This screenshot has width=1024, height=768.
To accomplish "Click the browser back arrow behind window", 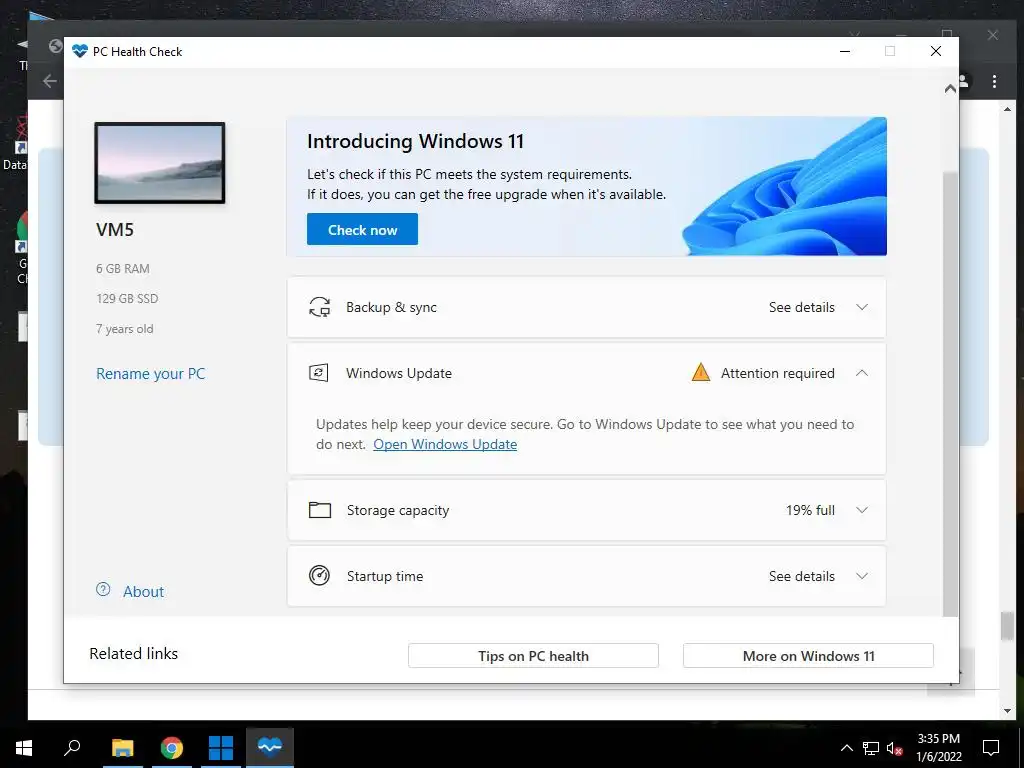I will (50, 81).
